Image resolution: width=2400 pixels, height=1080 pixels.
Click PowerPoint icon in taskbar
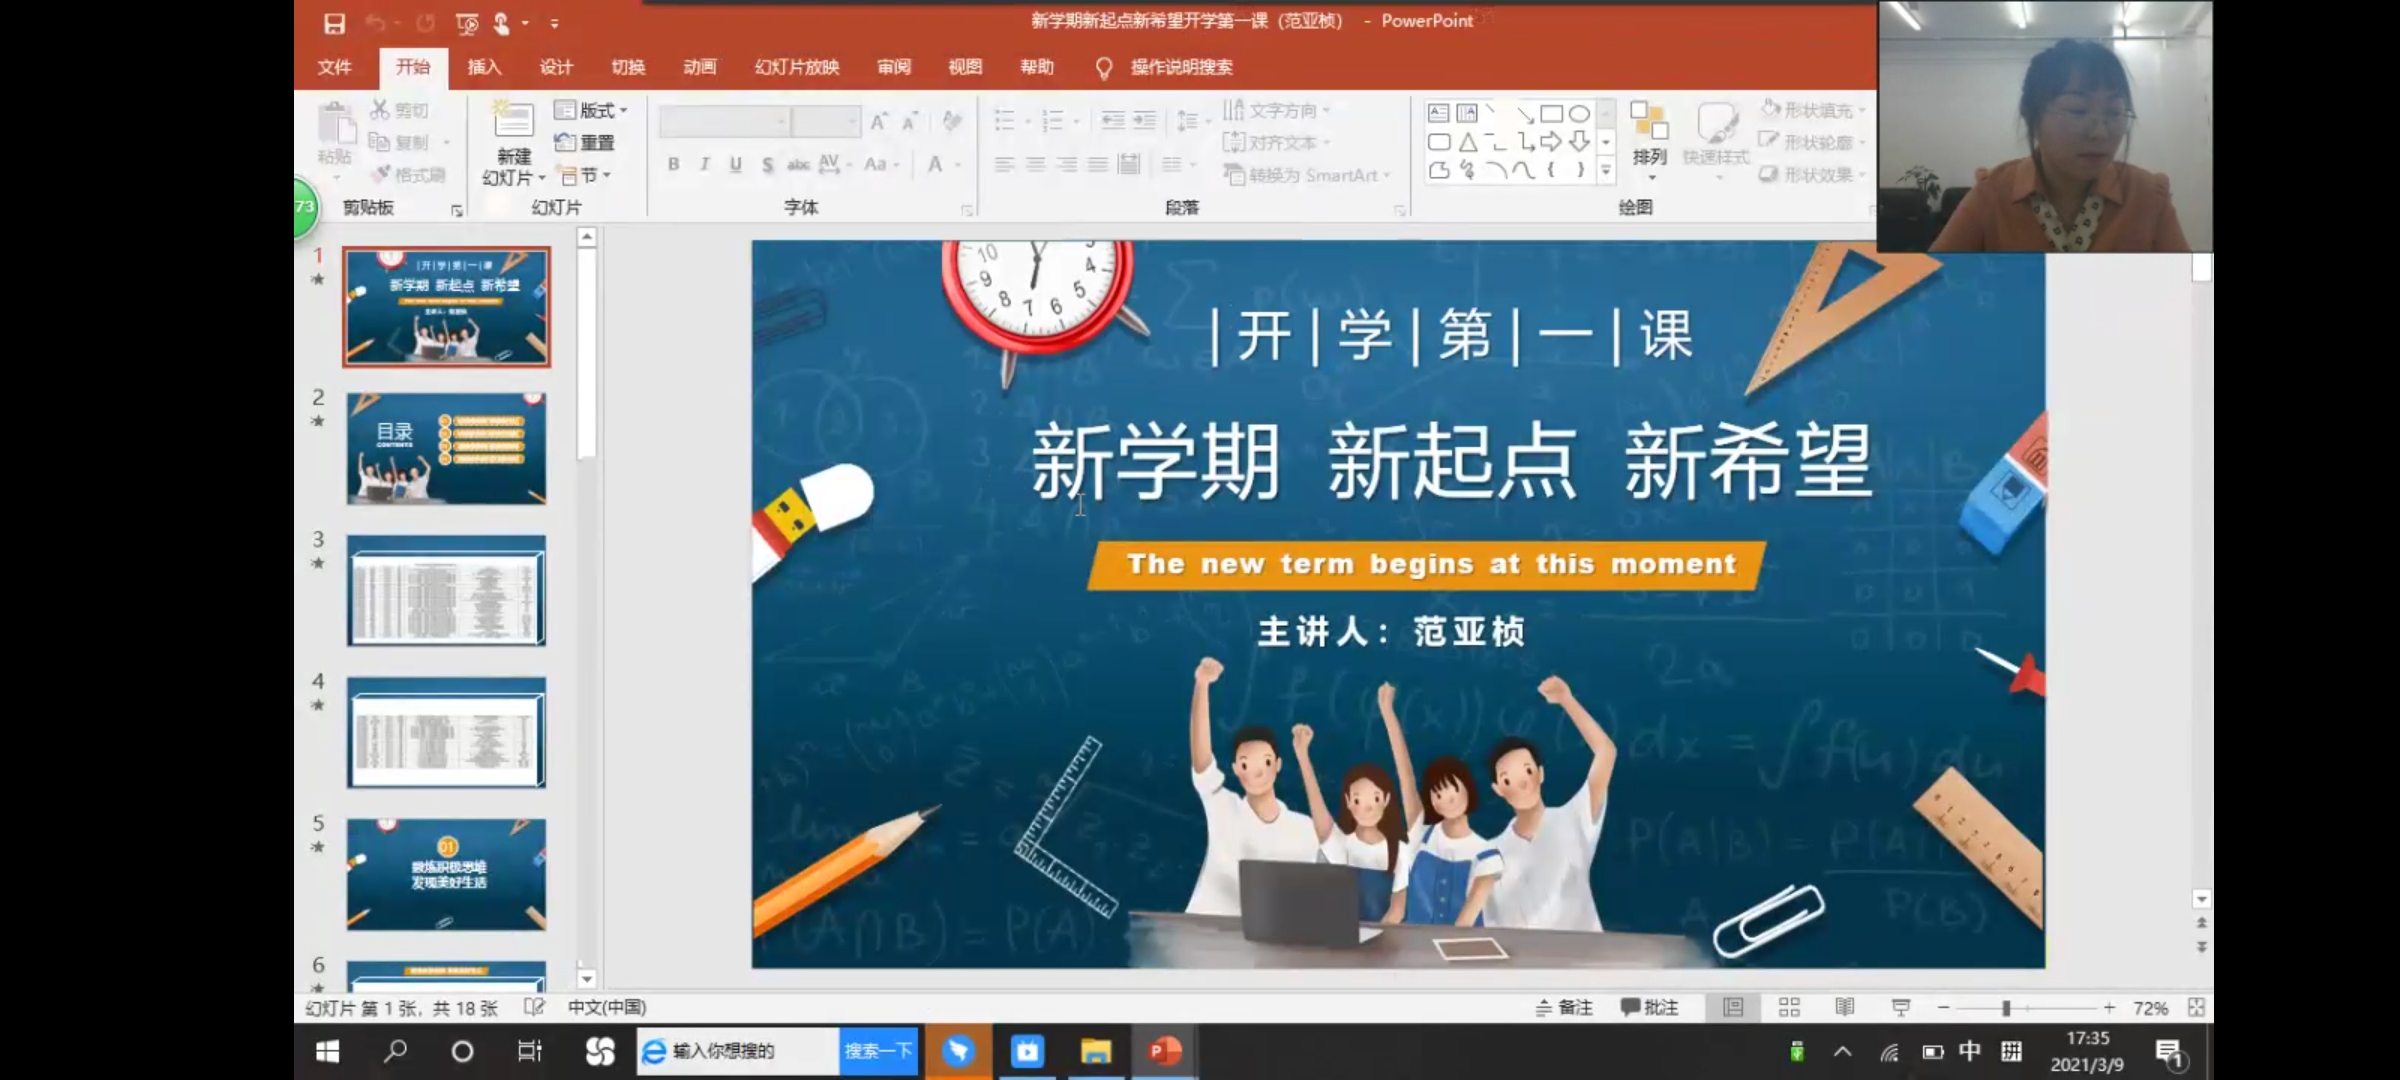1164,1051
